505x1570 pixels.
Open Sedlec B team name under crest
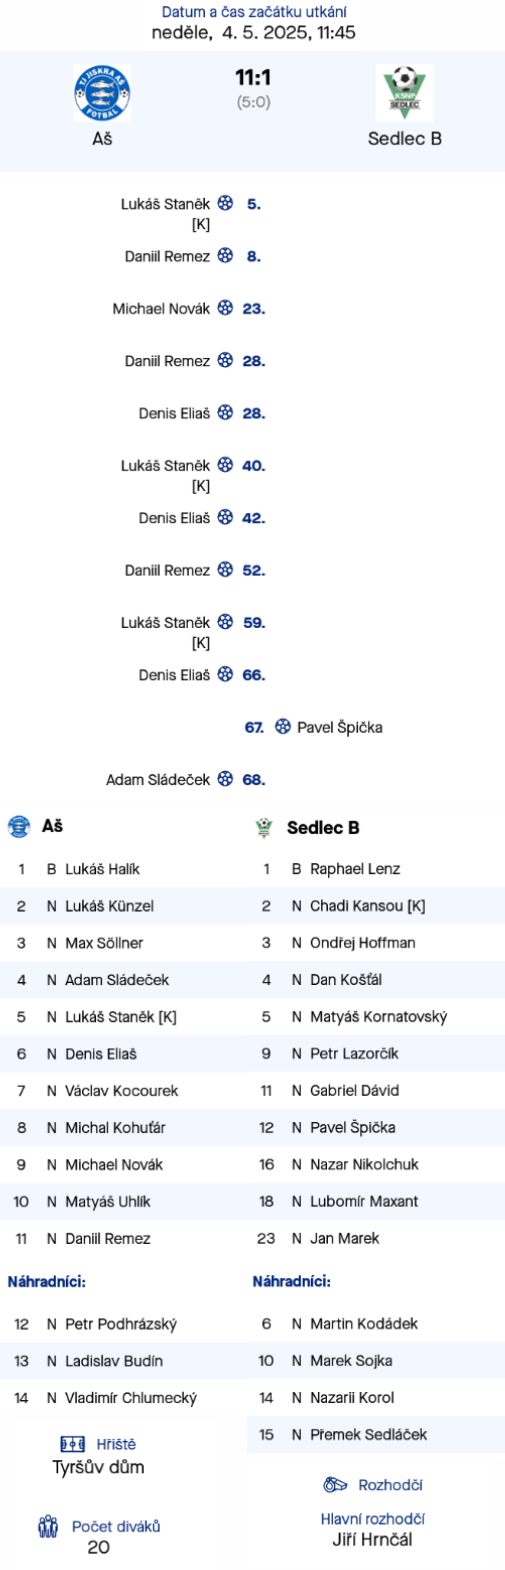click(404, 139)
